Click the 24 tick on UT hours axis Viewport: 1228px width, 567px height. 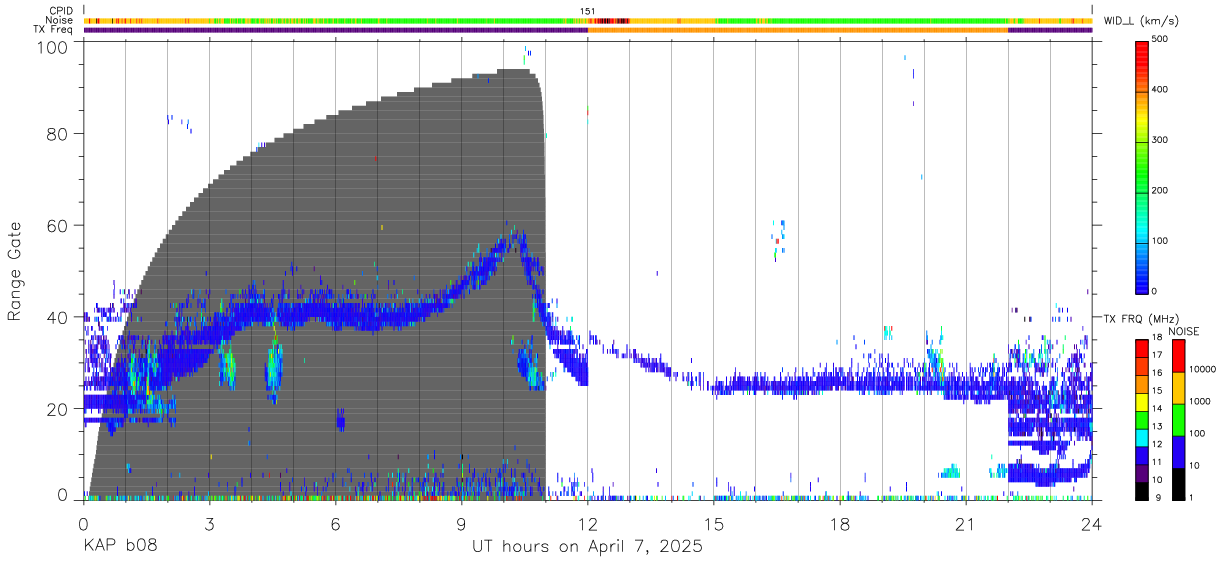point(1092,524)
